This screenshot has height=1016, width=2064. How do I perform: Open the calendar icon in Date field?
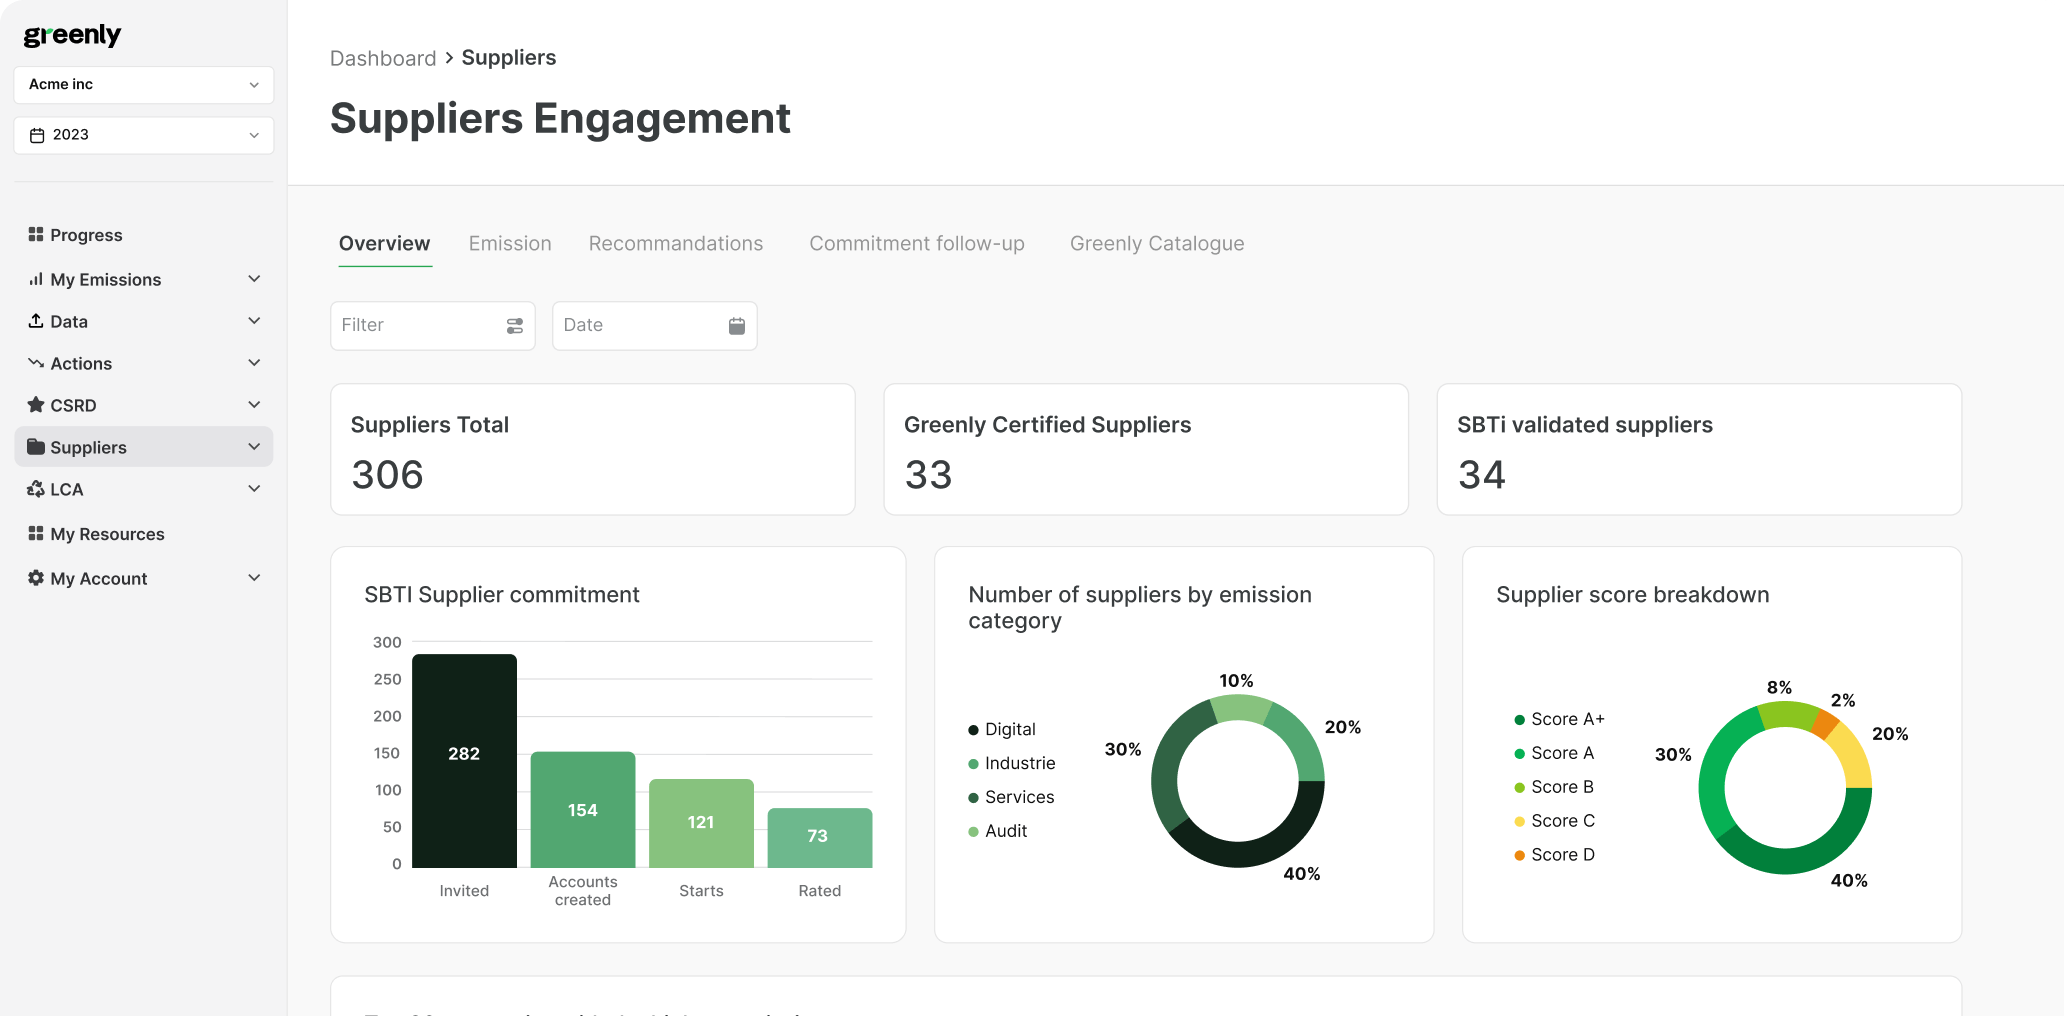(x=736, y=326)
